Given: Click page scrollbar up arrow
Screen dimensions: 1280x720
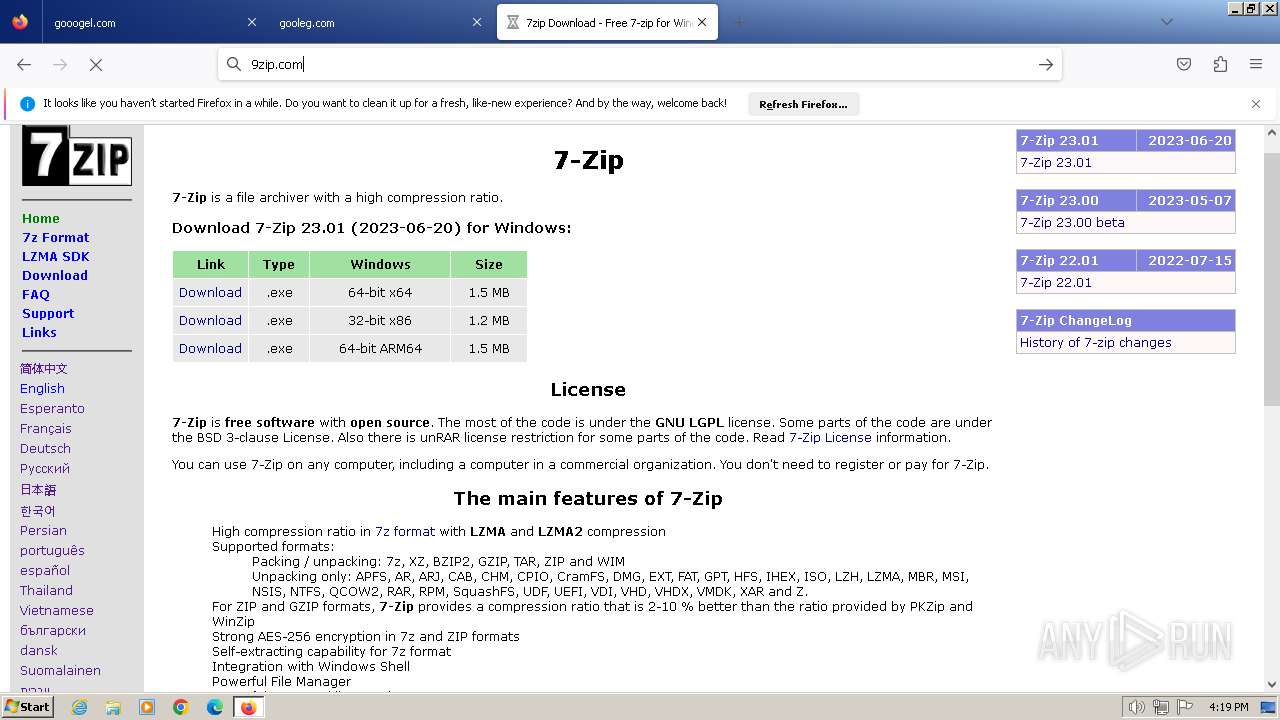Looking at the screenshot, I should point(1272,132).
